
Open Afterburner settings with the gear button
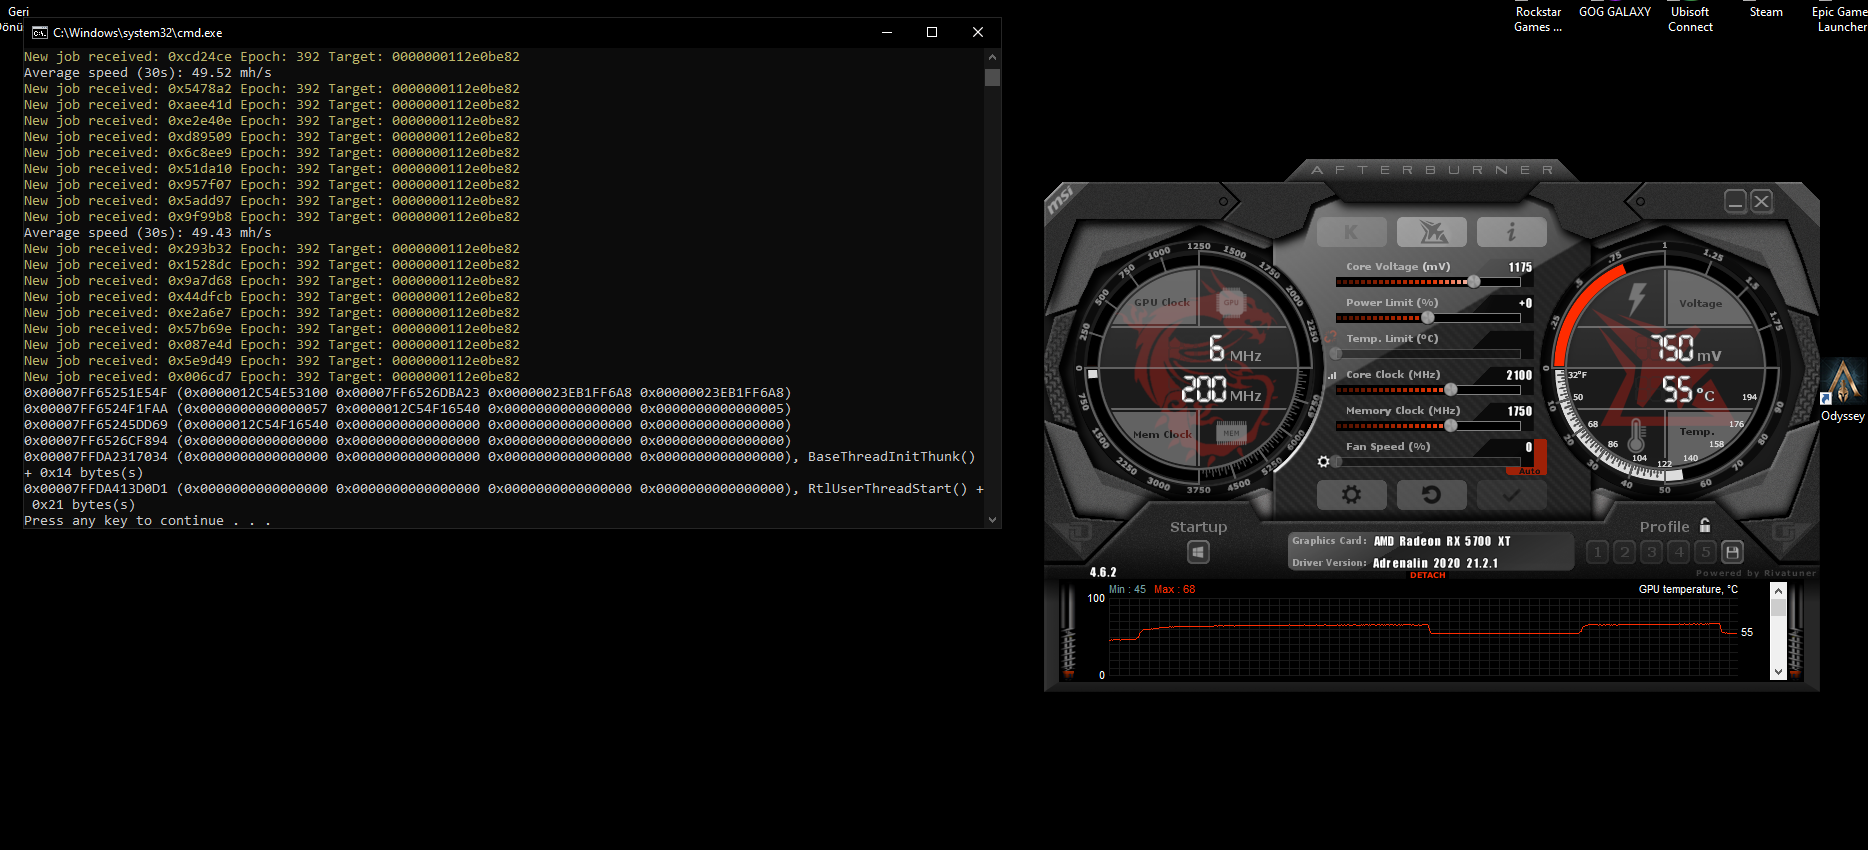1351,494
